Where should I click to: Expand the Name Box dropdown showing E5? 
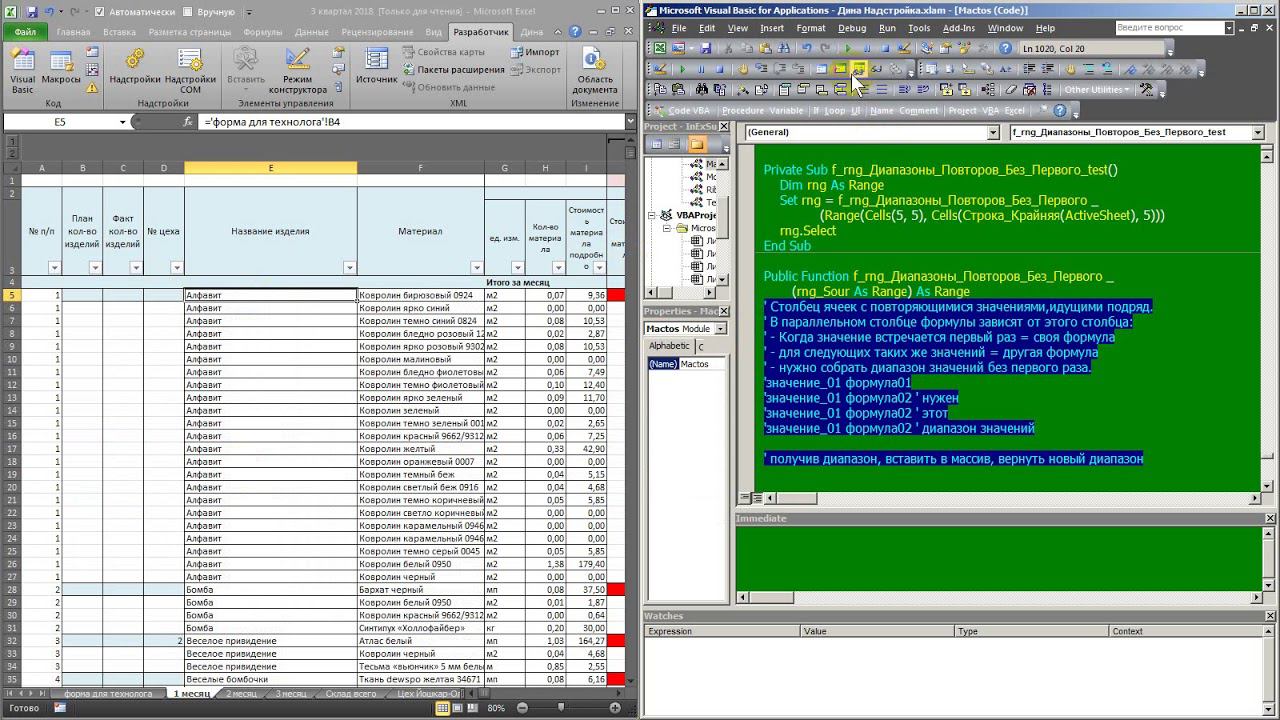pyautogui.click(x=123, y=121)
